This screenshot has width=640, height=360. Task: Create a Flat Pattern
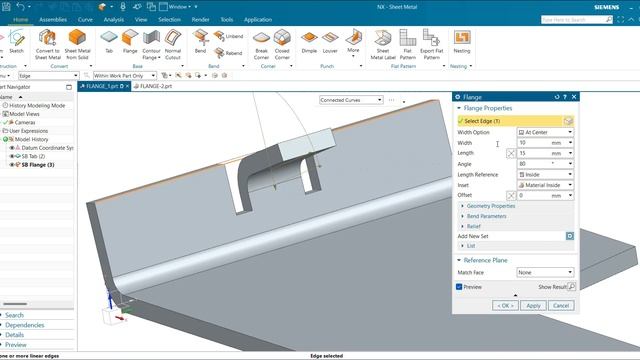click(407, 44)
